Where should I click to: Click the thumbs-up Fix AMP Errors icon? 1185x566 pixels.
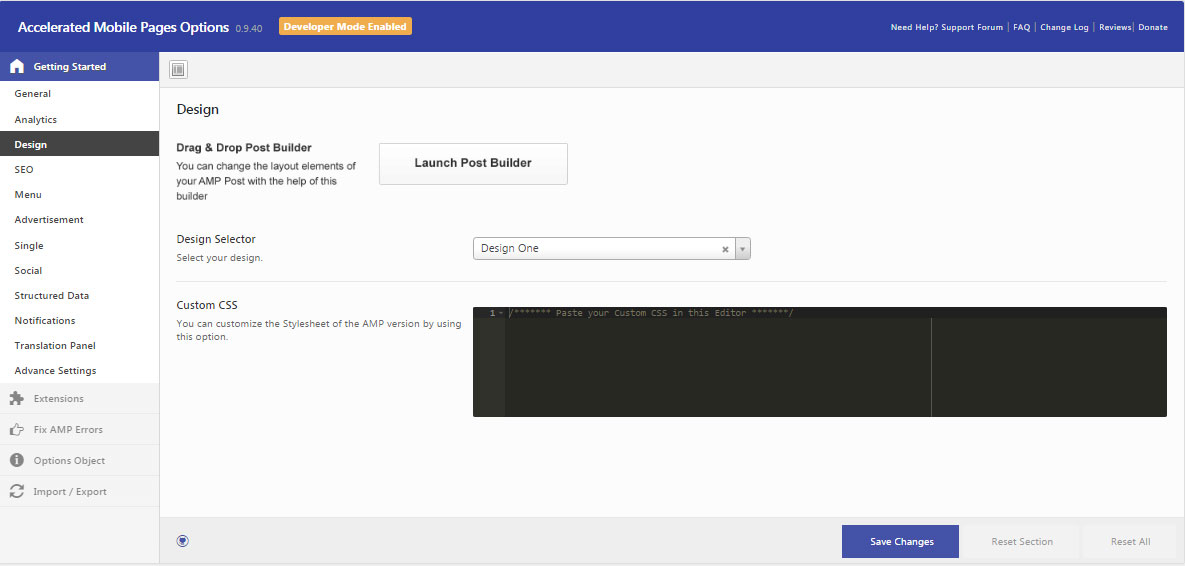point(17,429)
